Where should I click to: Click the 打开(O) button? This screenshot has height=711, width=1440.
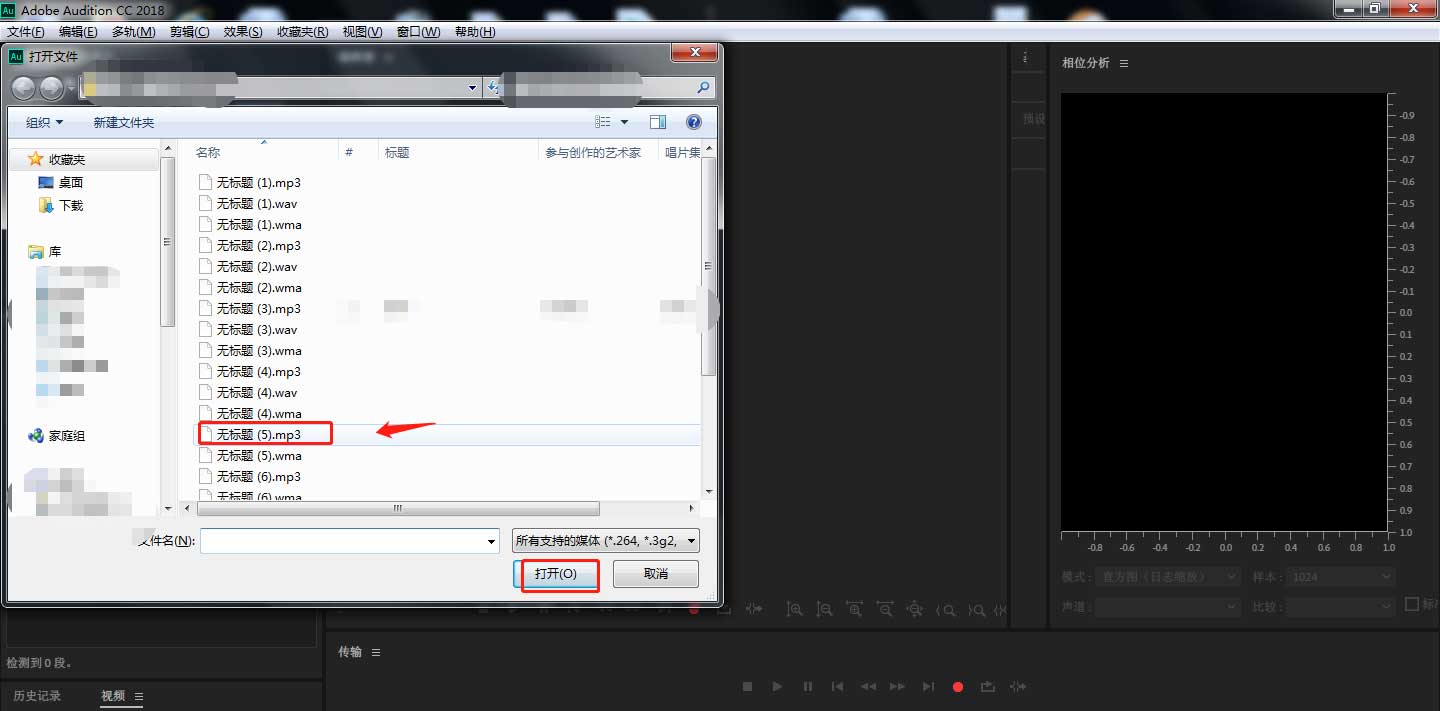(x=556, y=574)
